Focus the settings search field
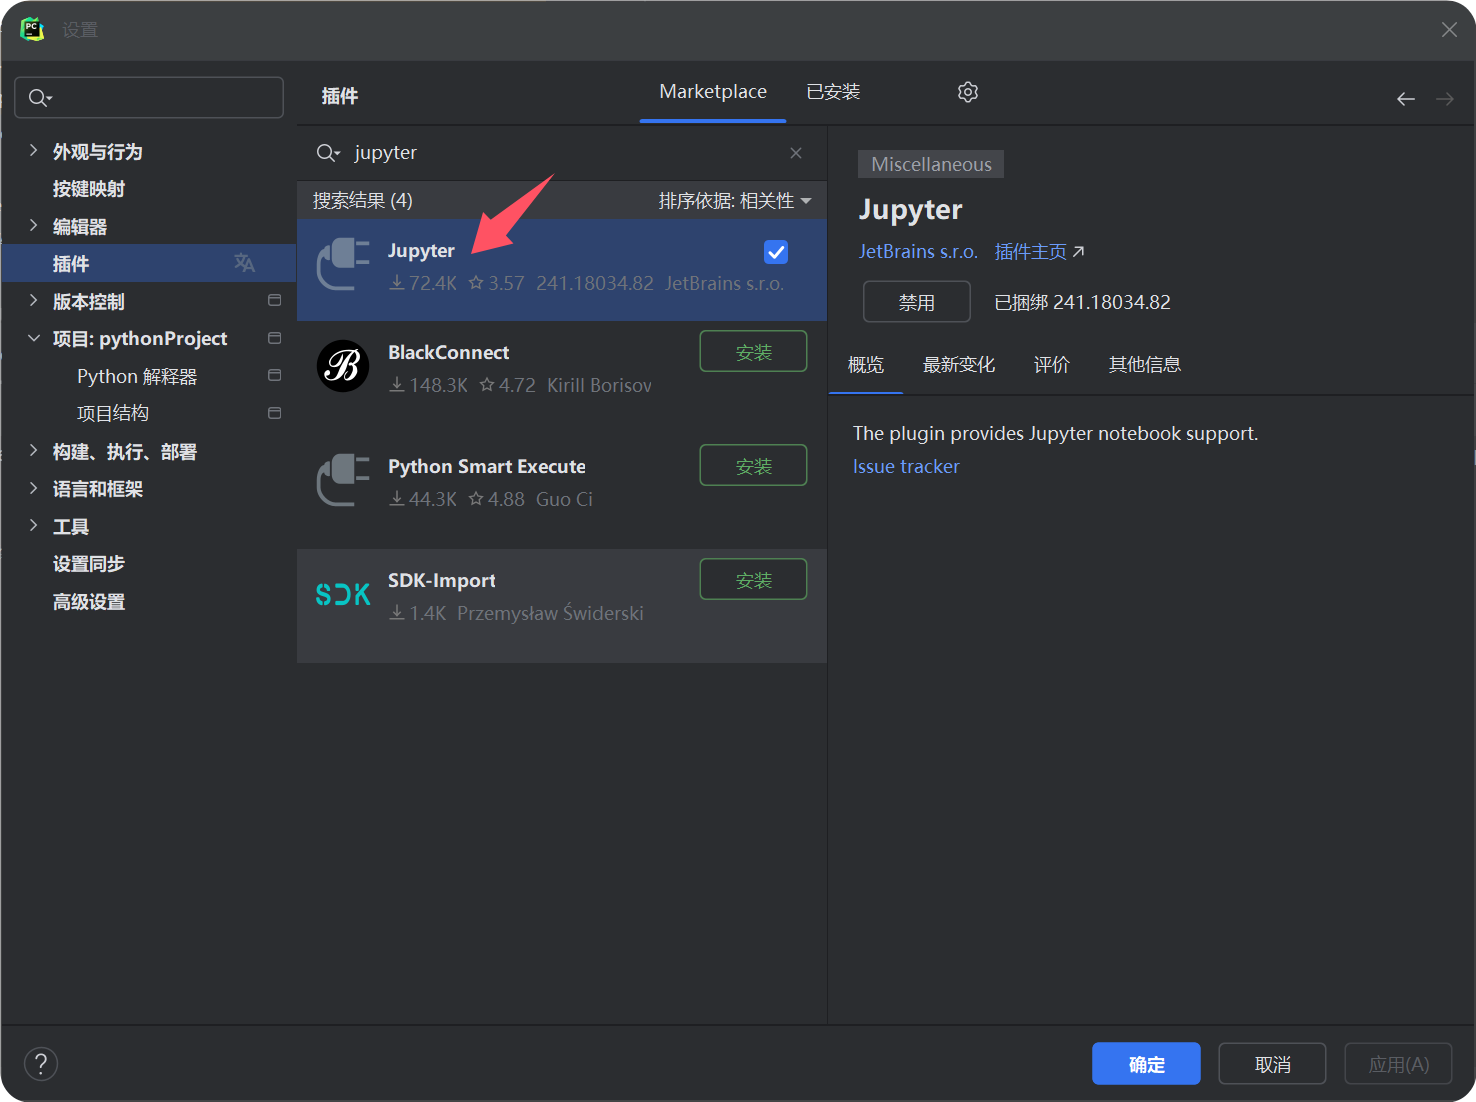The width and height of the screenshot is (1476, 1102). 149,98
